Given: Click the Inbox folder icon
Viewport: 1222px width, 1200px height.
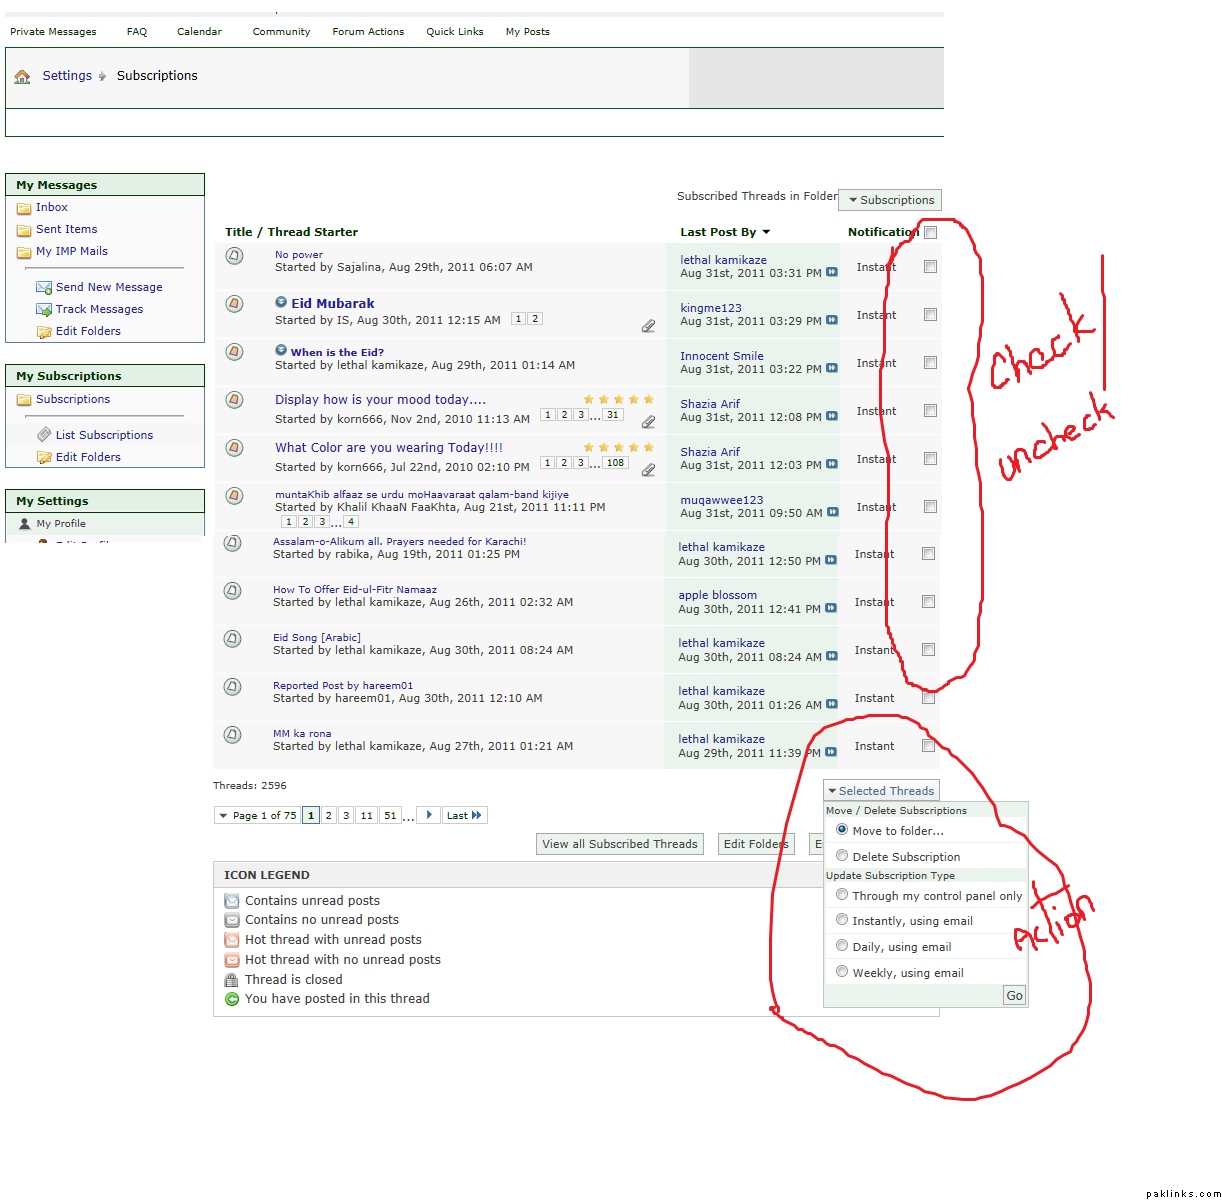Looking at the screenshot, I should click(24, 208).
